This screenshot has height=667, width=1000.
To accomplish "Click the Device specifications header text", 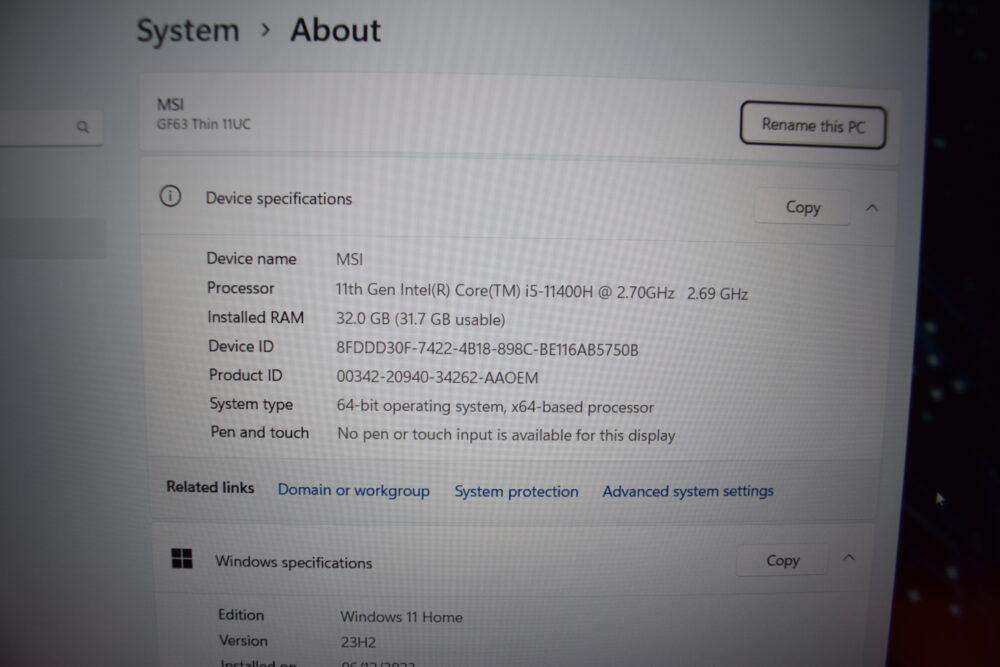I will coord(279,199).
